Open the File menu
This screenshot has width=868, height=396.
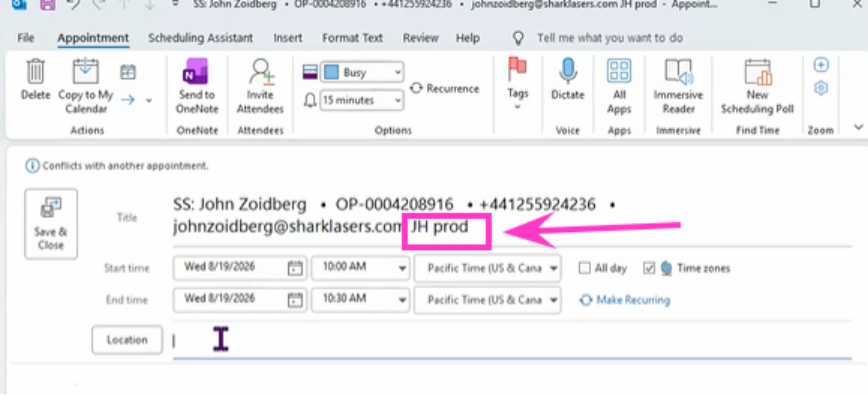pyautogui.click(x=25, y=38)
